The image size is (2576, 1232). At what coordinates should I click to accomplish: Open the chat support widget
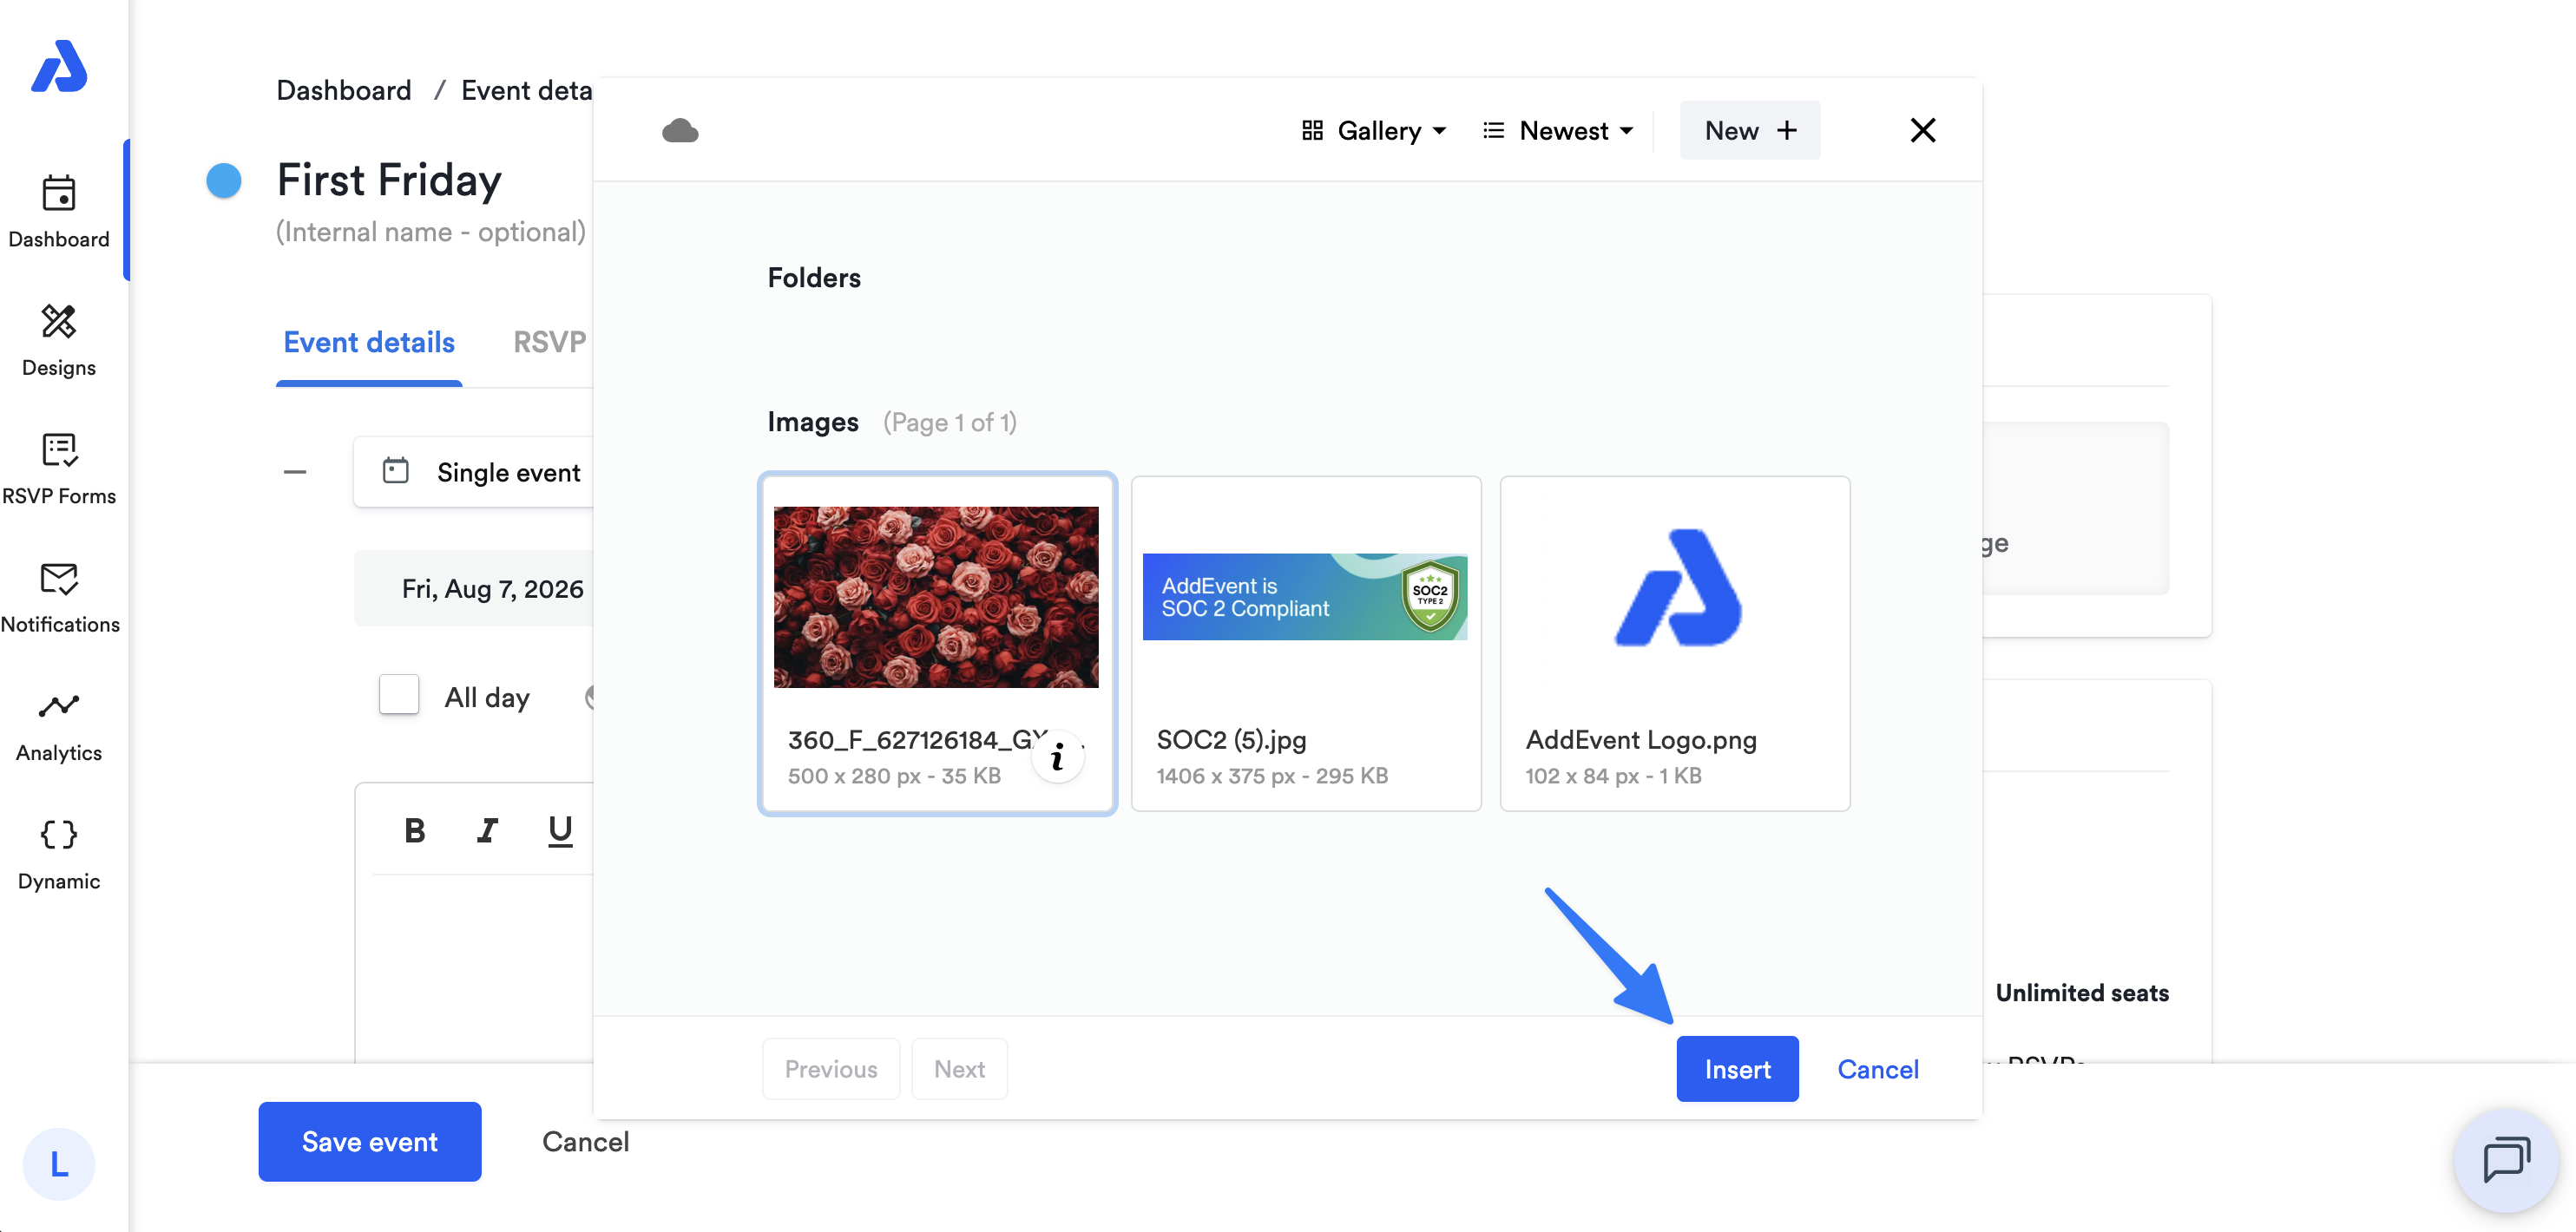2506,1160
